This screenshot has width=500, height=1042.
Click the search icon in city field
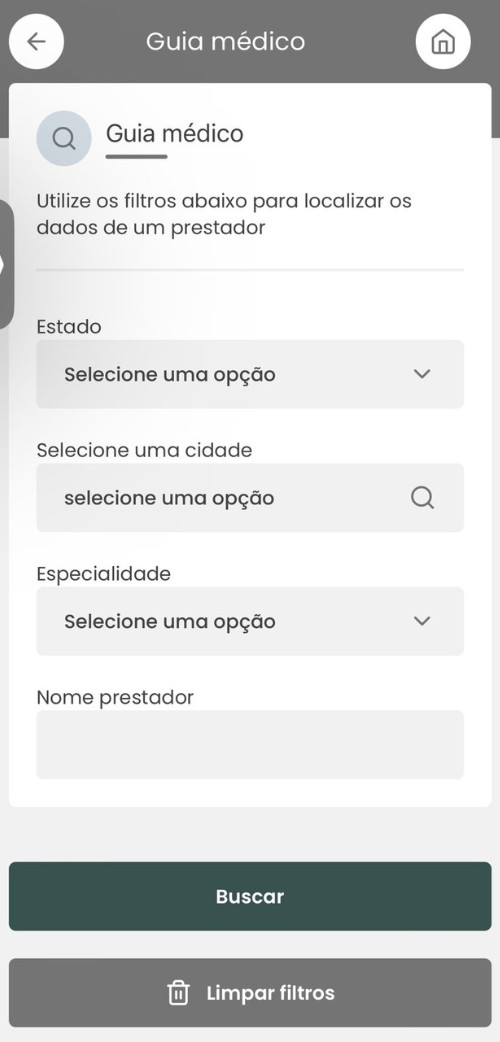pyautogui.click(x=422, y=497)
